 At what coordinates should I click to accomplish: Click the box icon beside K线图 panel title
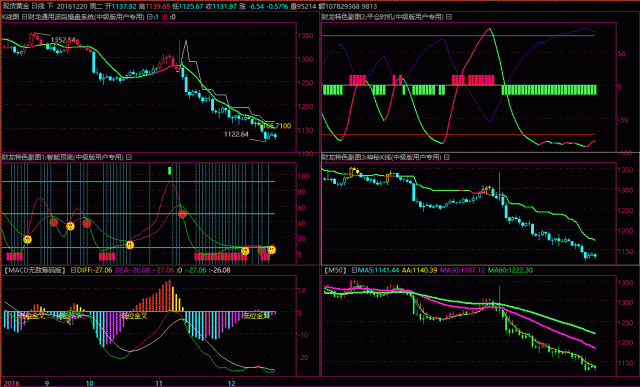click(x=149, y=17)
